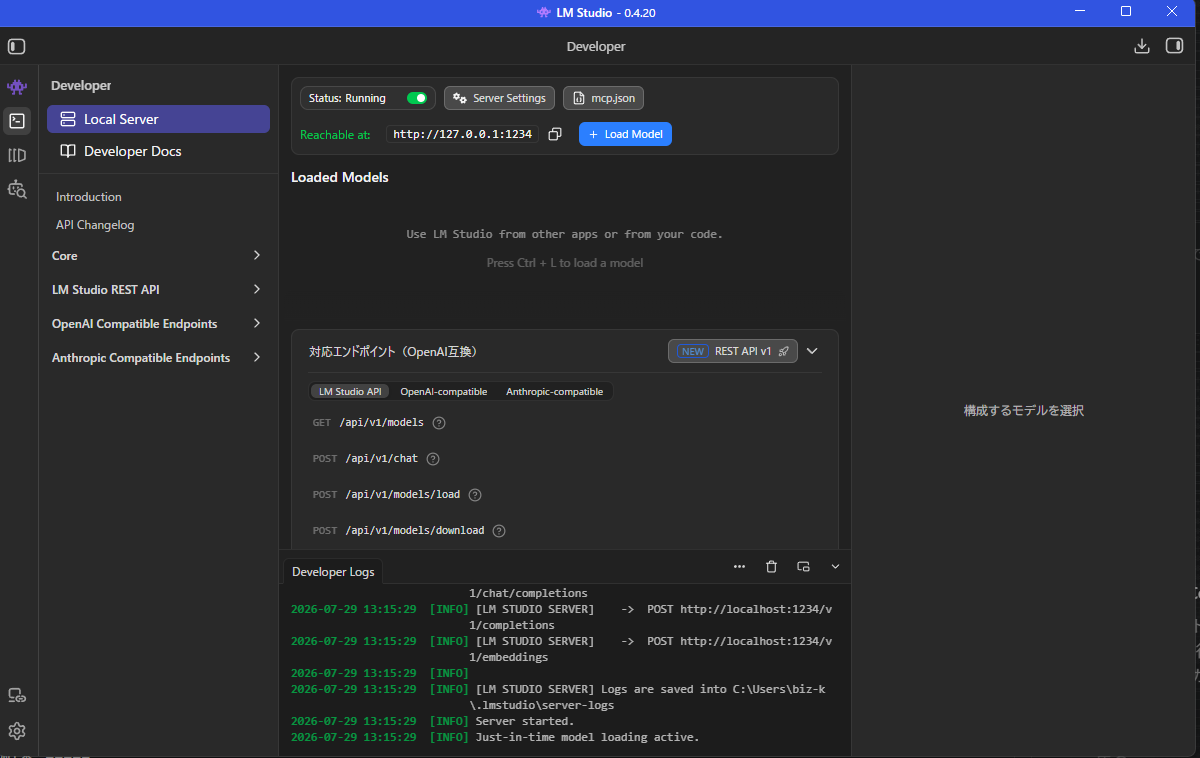Open Server Settings
The height and width of the screenshot is (758, 1200).
(499, 98)
